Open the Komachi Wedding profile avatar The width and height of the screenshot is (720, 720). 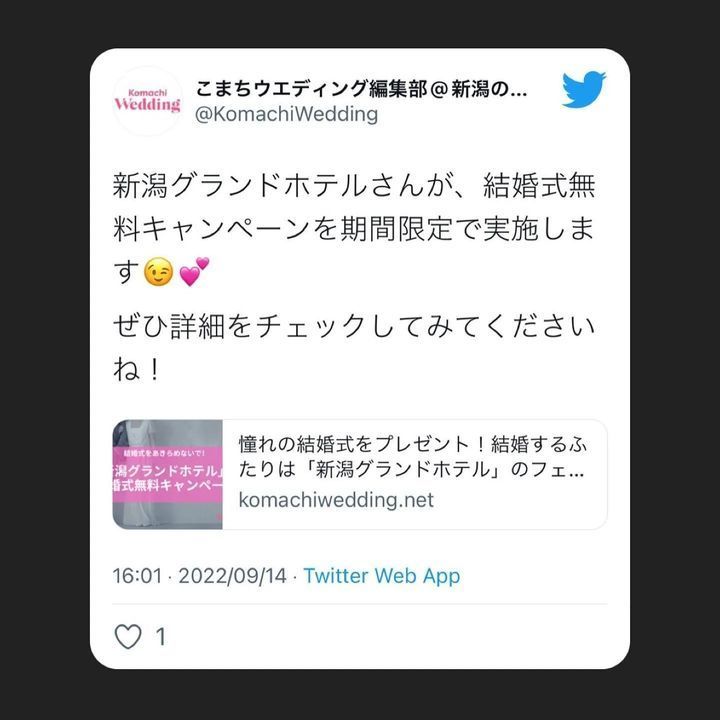pos(147,101)
